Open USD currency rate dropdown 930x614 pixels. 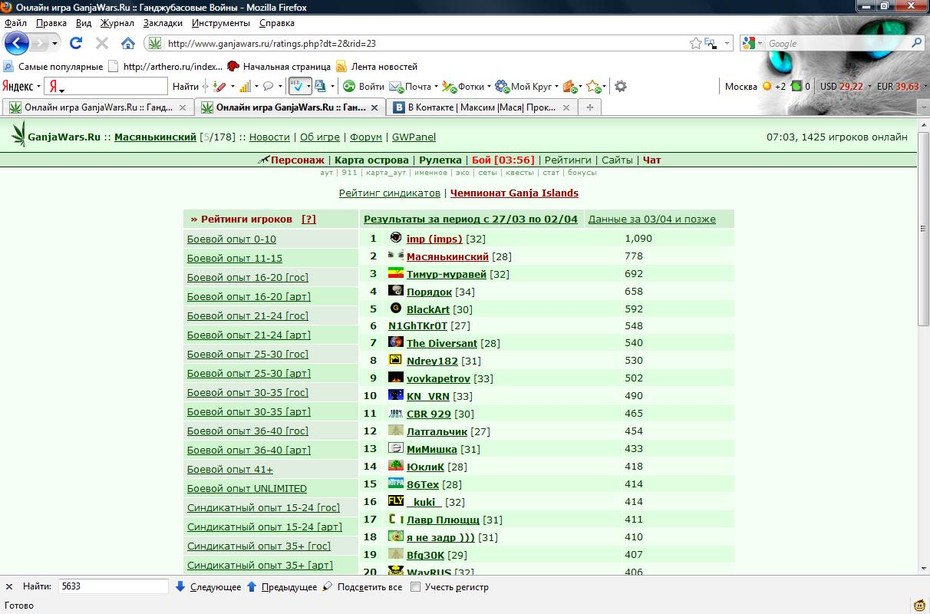tap(869, 87)
